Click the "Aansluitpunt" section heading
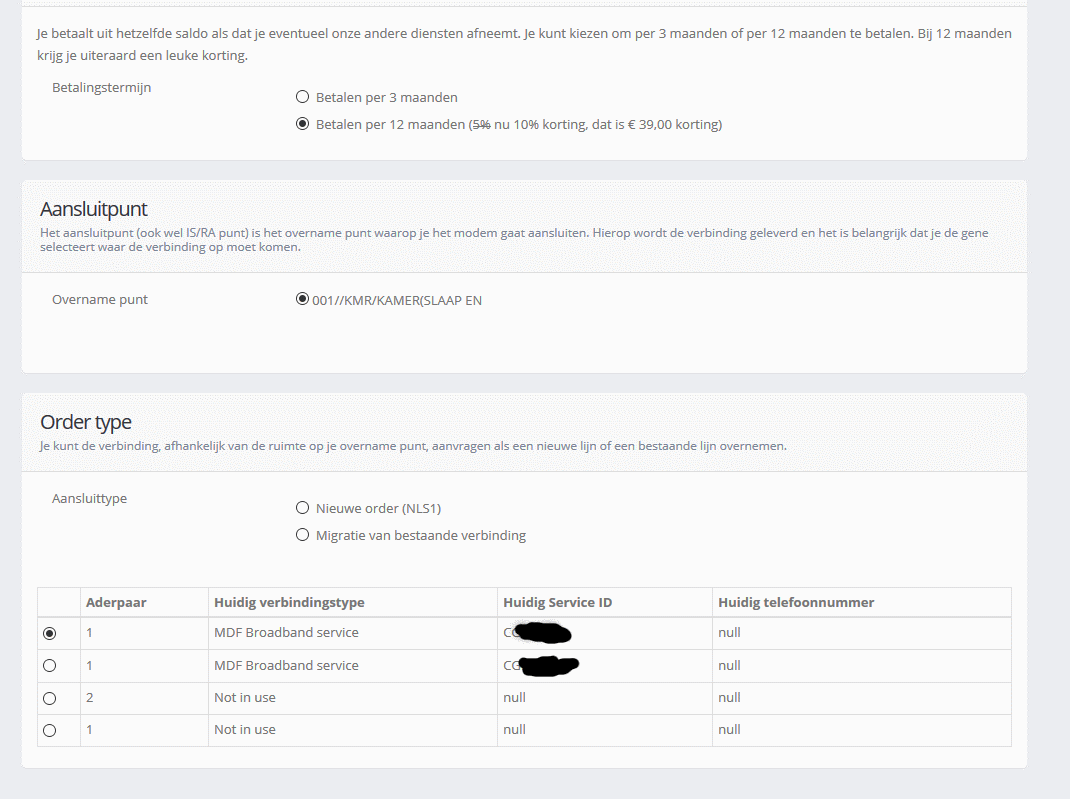Viewport: 1070px width, 799px height. (94, 209)
